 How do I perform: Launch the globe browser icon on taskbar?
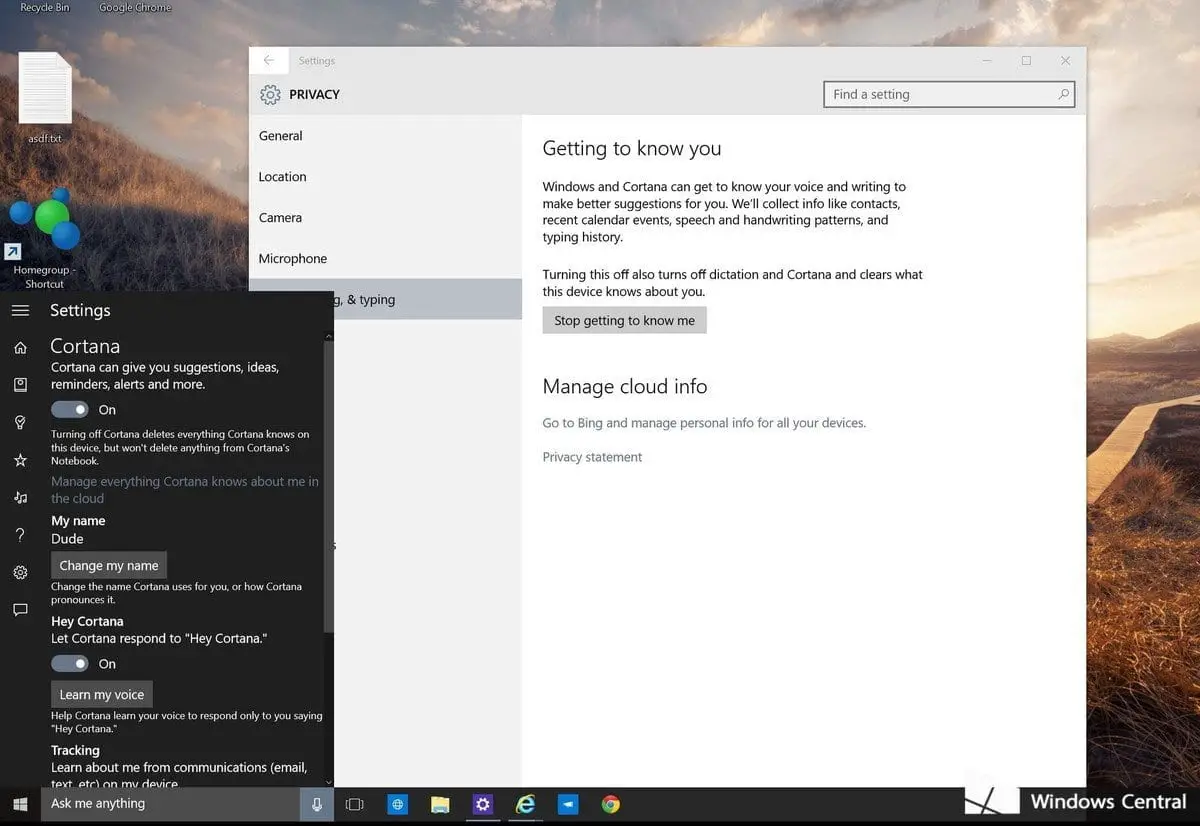point(397,804)
